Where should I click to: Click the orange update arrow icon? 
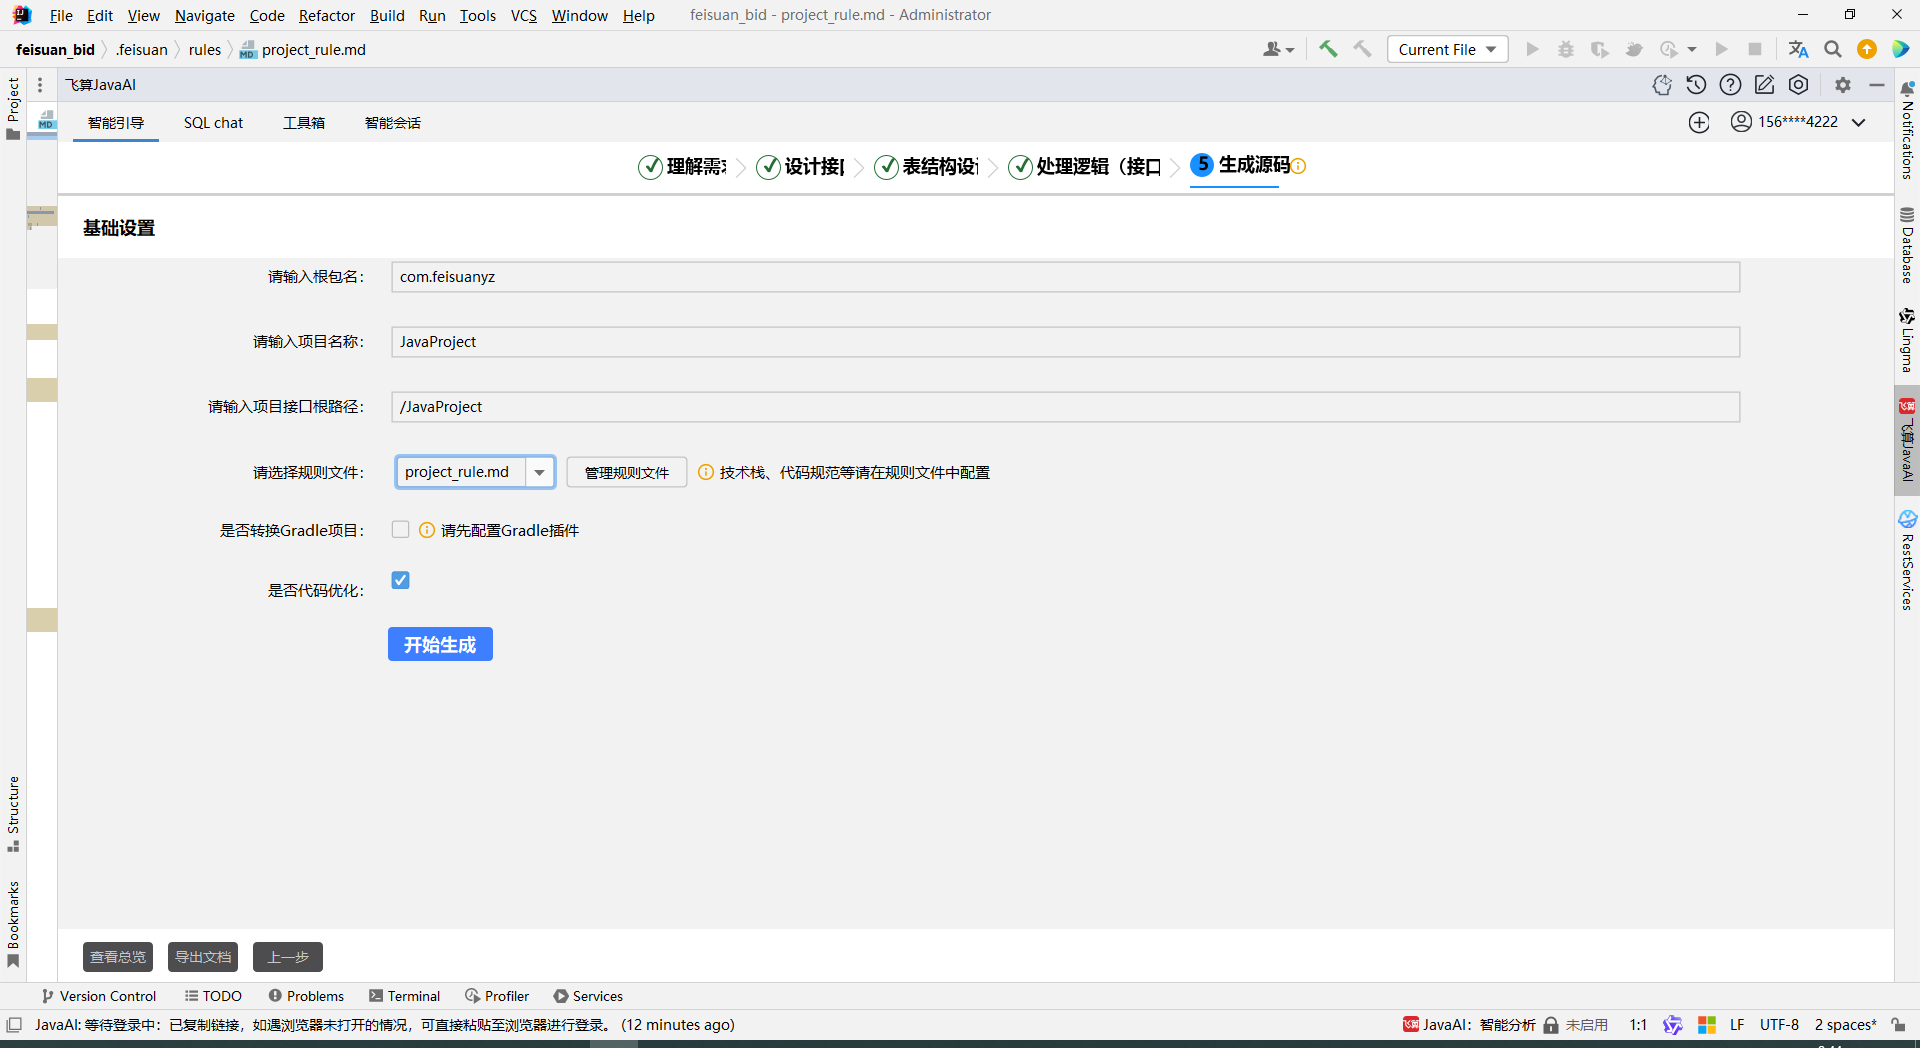pos(1866,49)
